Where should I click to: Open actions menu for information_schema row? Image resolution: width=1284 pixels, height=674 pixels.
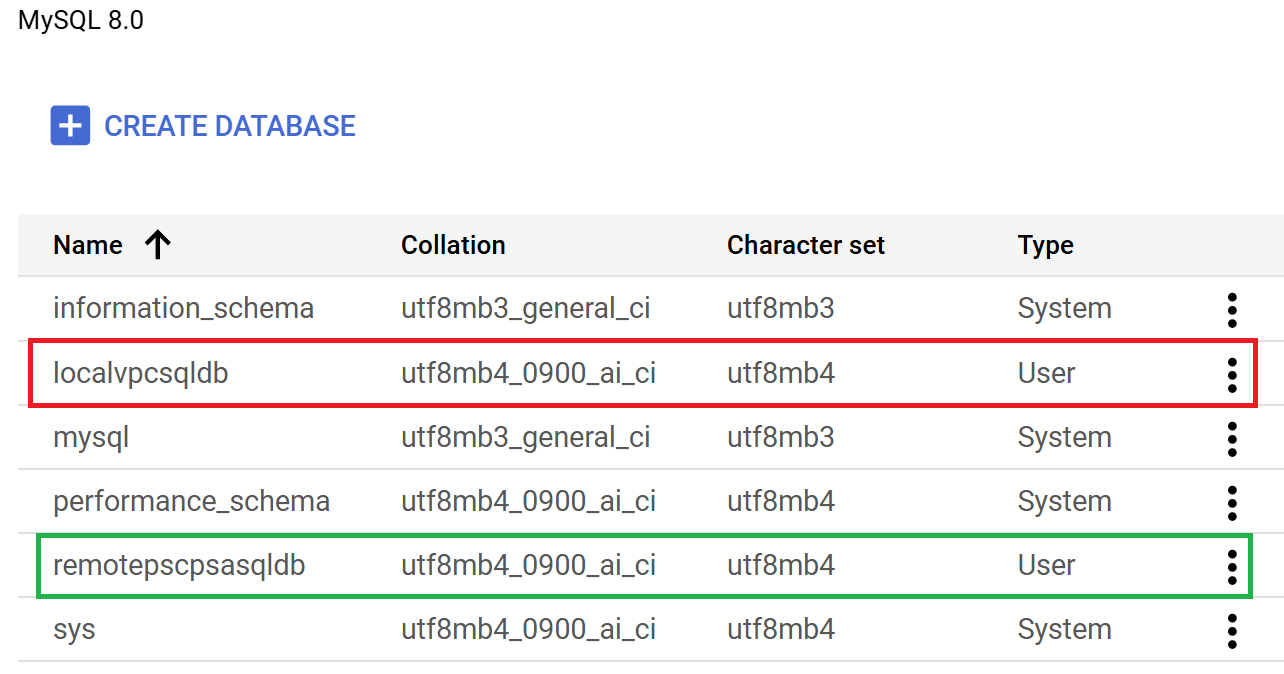[1232, 310]
